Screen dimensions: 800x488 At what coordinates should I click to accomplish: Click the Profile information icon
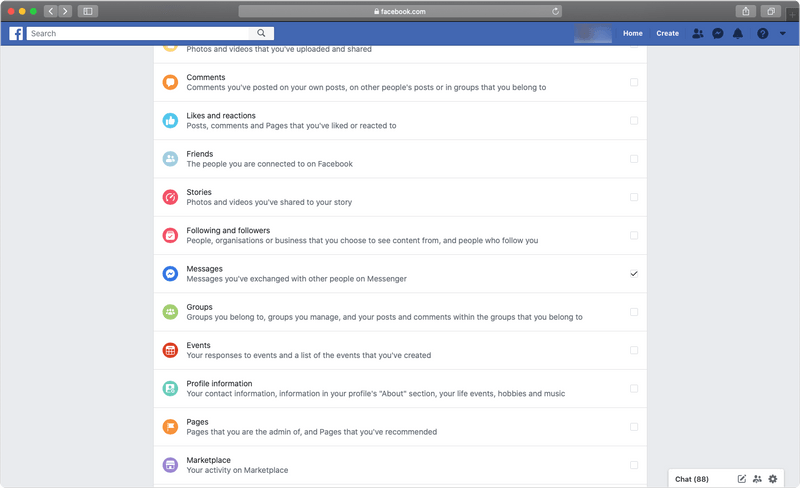(170, 388)
